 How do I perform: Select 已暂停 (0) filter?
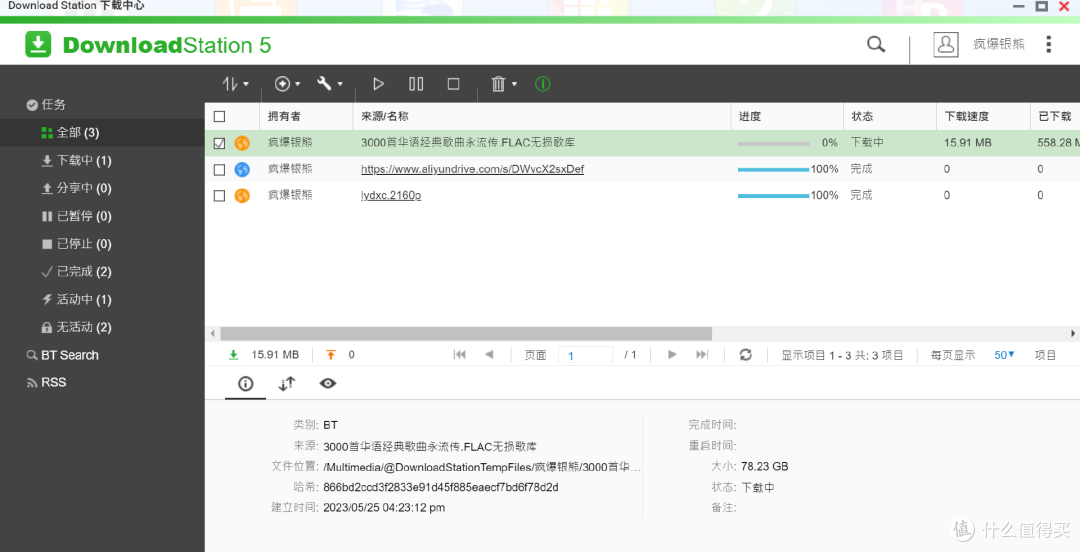click(x=76, y=216)
